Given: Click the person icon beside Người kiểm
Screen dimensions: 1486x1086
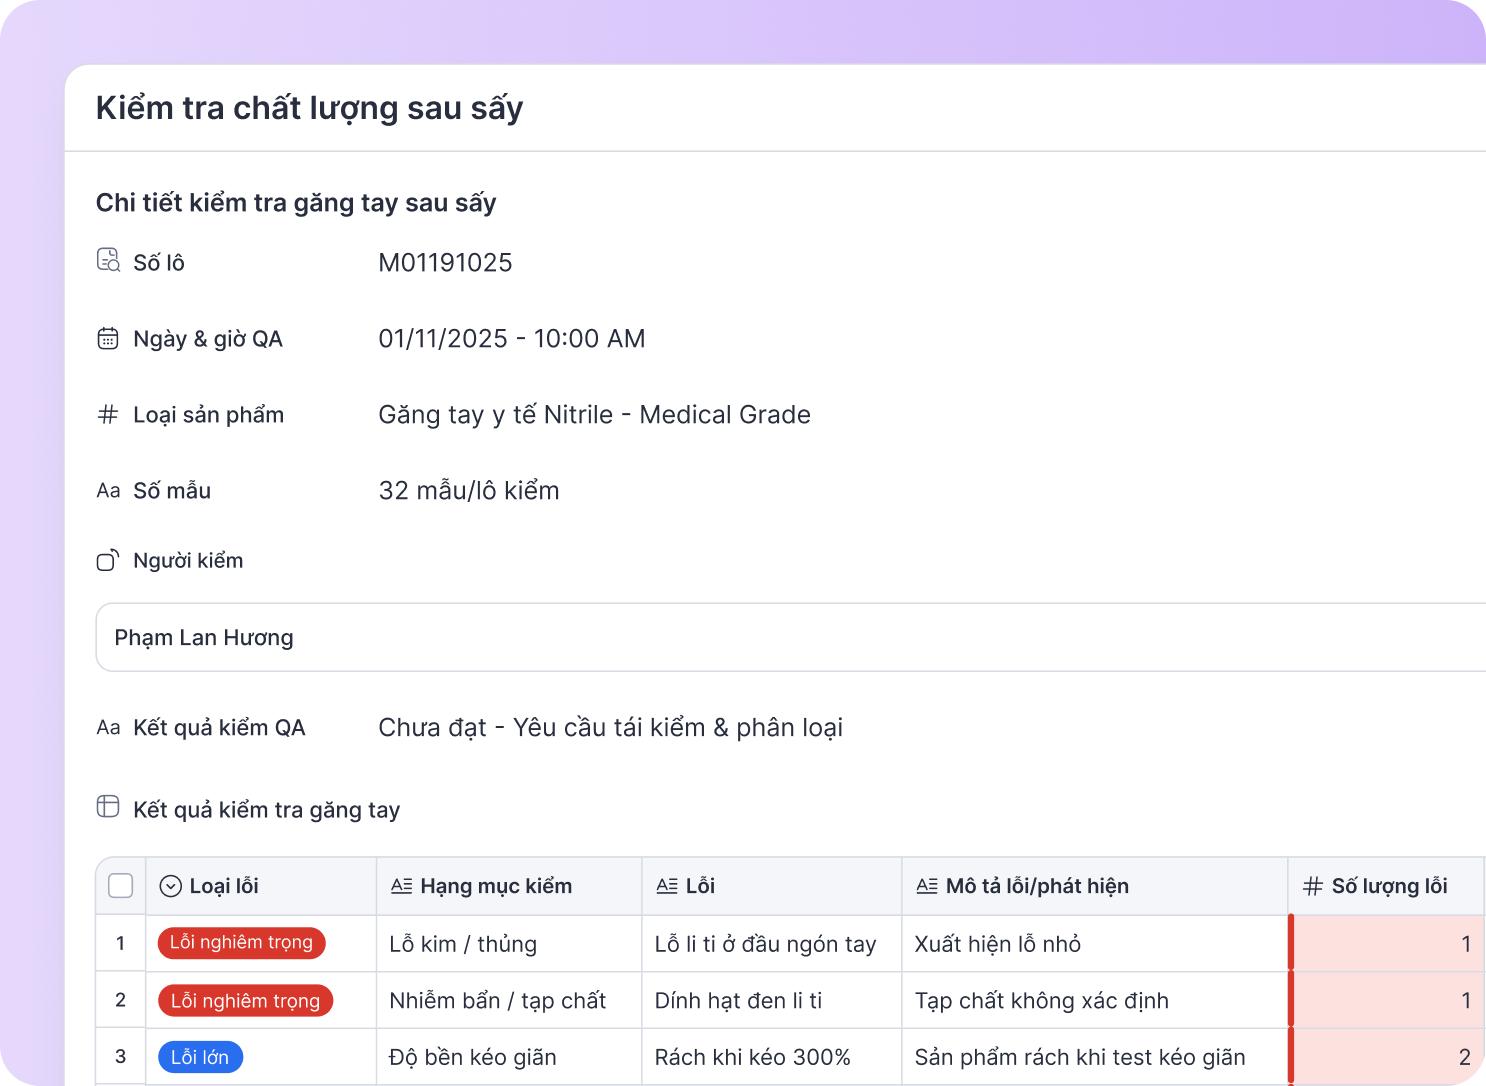Looking at the screenshot, I should 108,560.
